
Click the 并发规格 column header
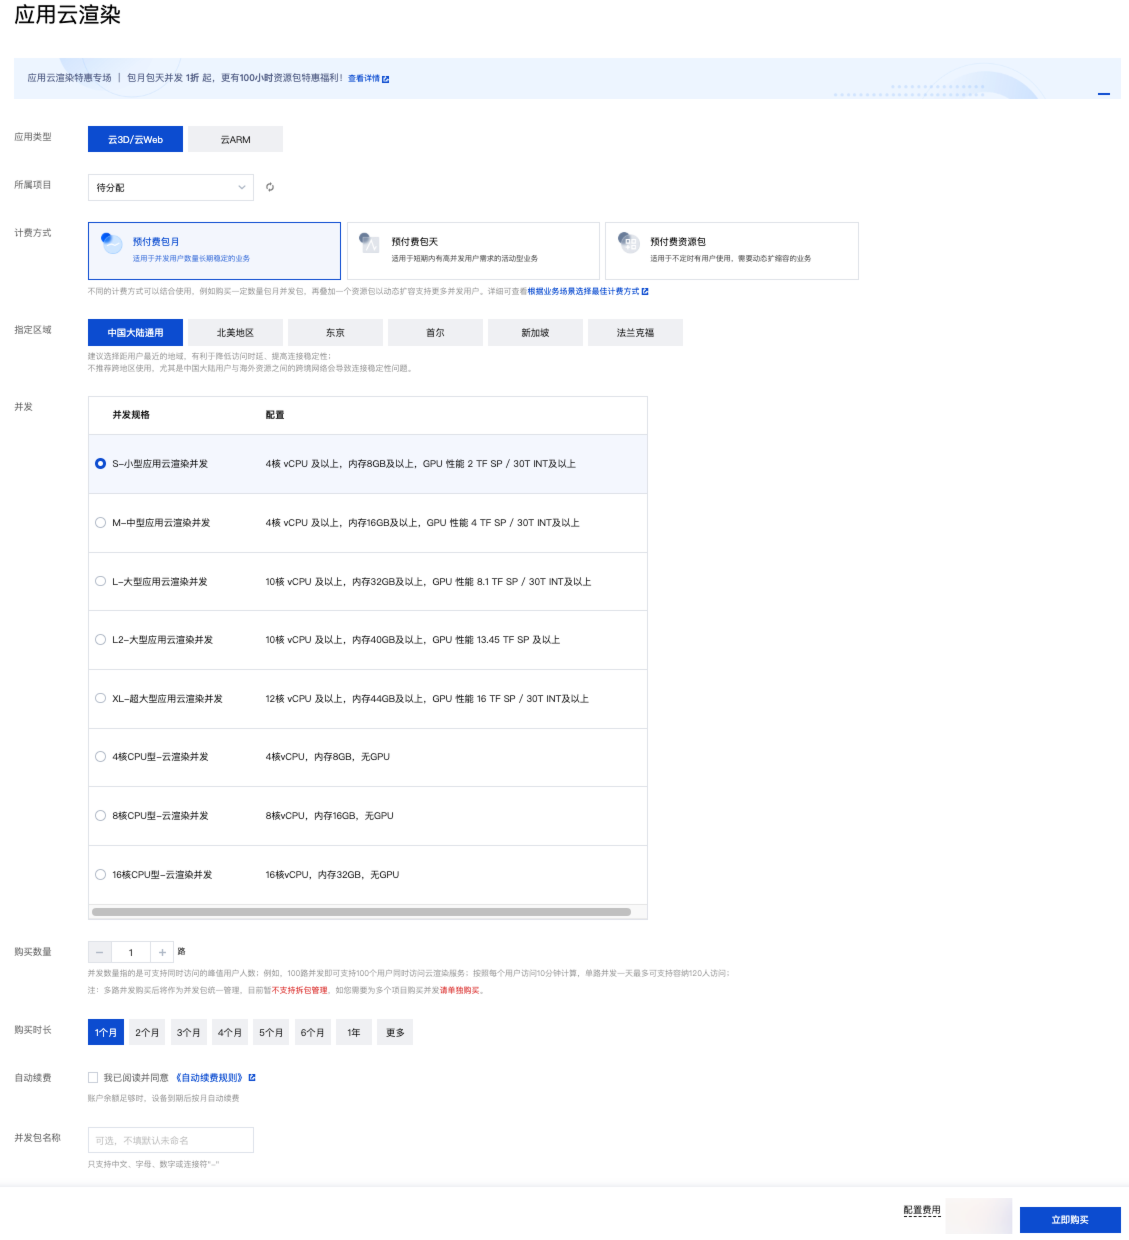coord(131,415)
